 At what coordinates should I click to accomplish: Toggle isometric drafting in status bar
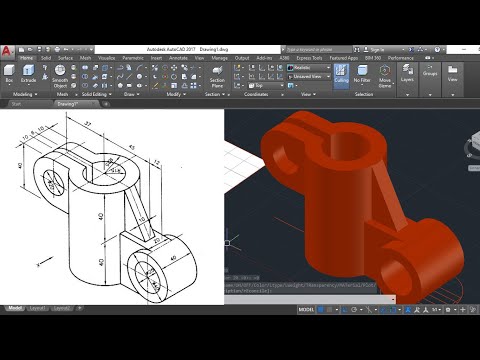[x=368, y=310]
